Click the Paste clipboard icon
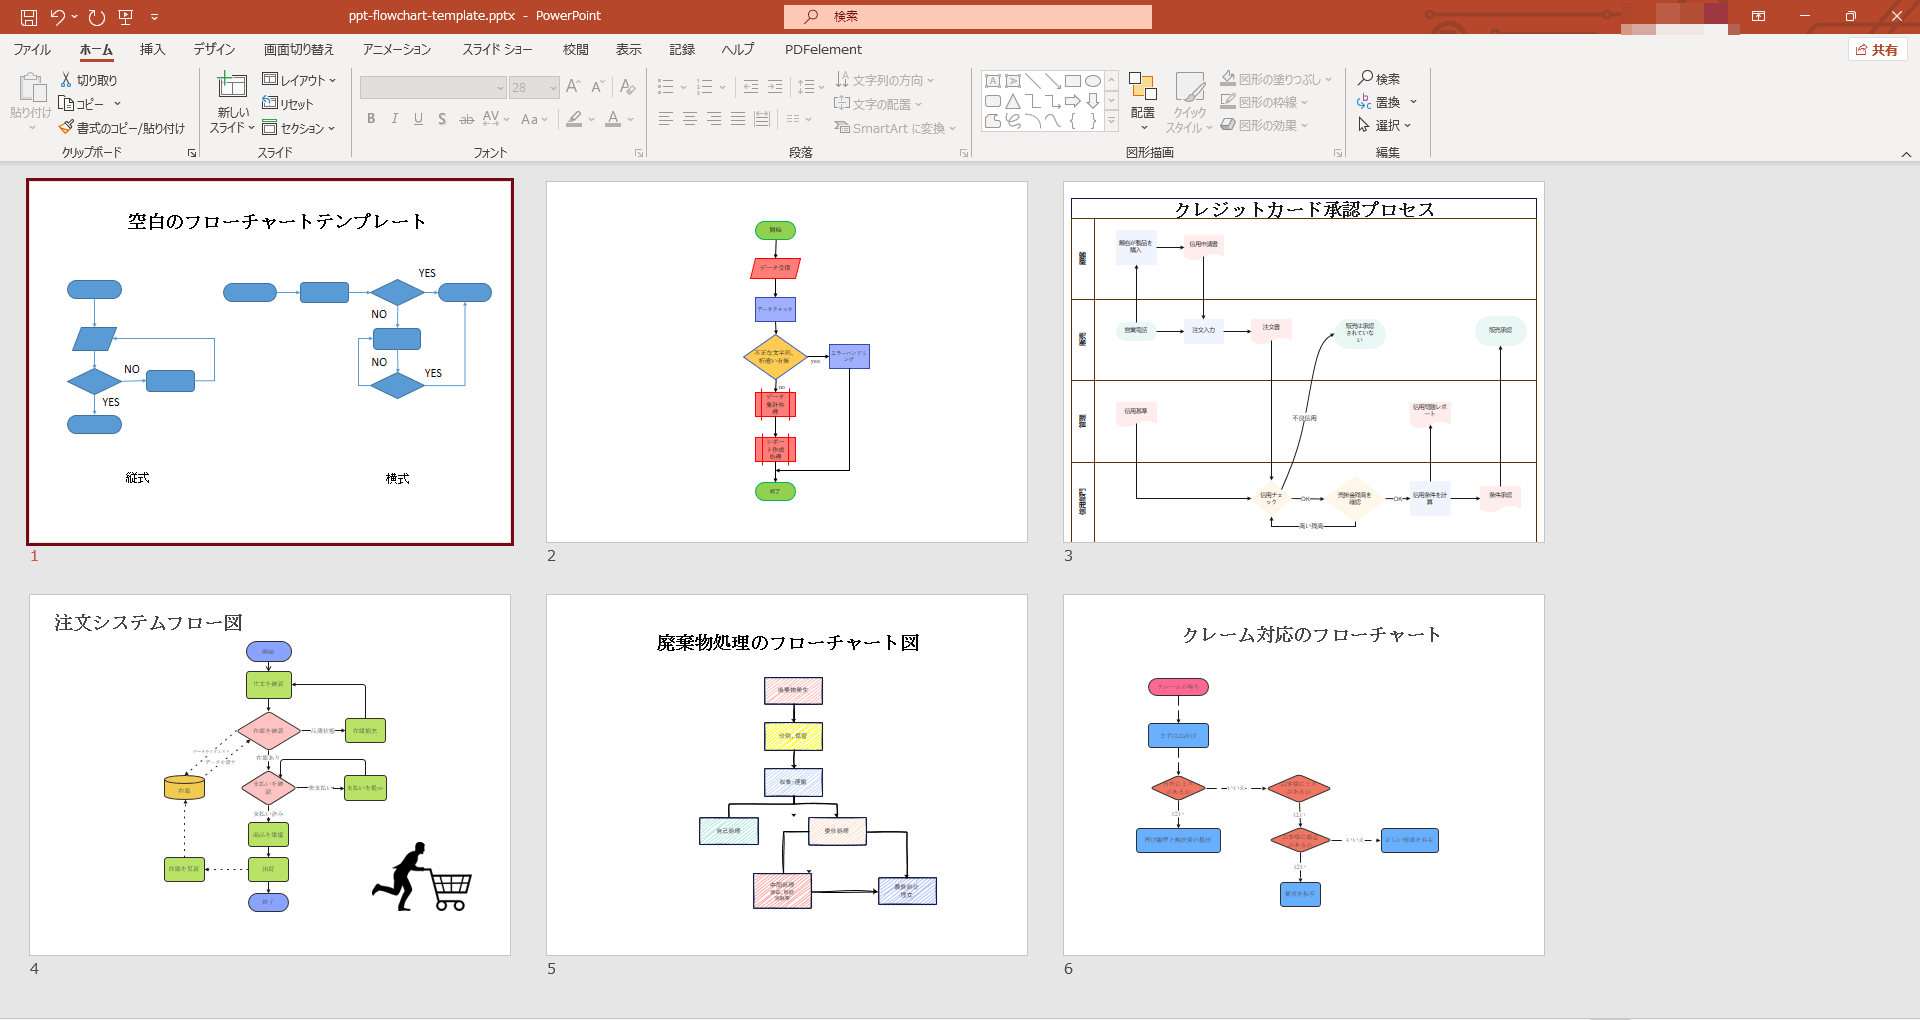Screen dimensions: 1920x1020 coord(31,89)
